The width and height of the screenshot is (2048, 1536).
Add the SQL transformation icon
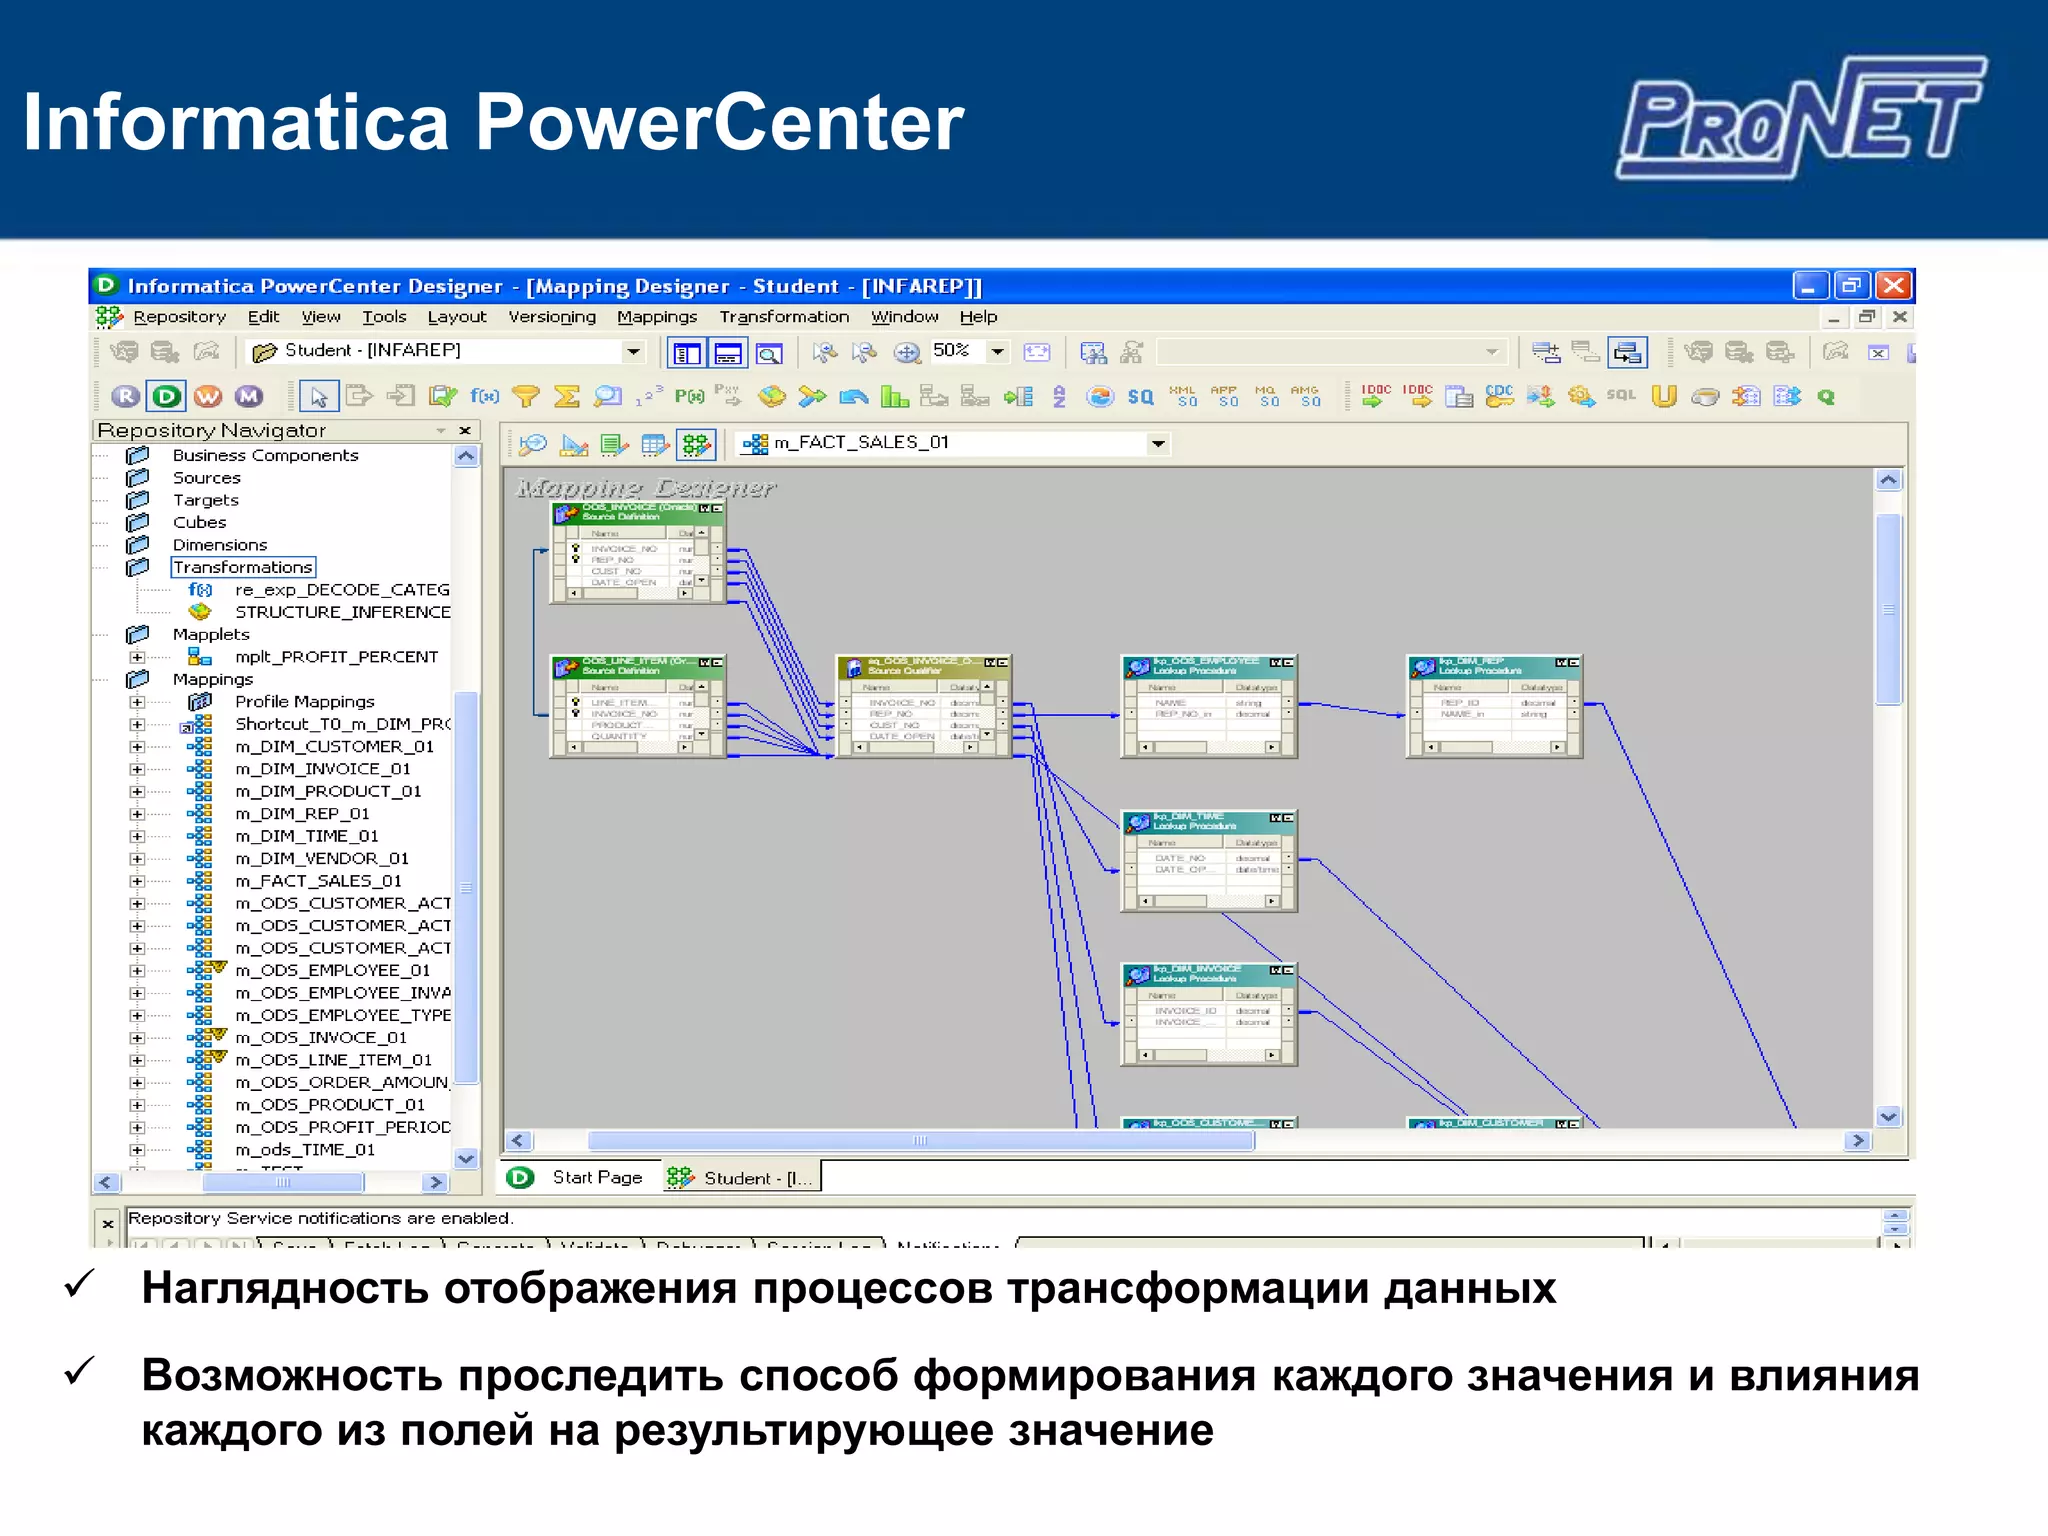tap(1621, 396)
